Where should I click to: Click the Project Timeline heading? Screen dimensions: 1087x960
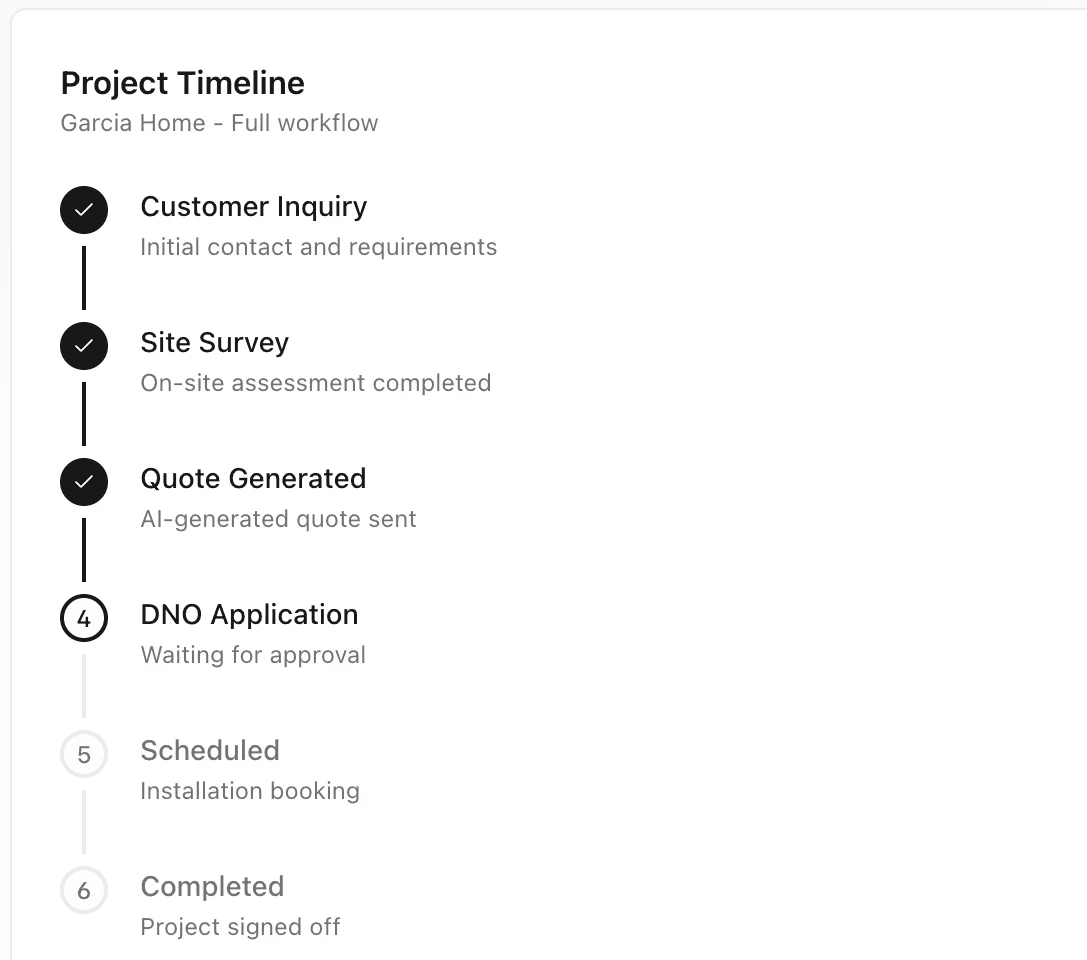click(183, 83)
